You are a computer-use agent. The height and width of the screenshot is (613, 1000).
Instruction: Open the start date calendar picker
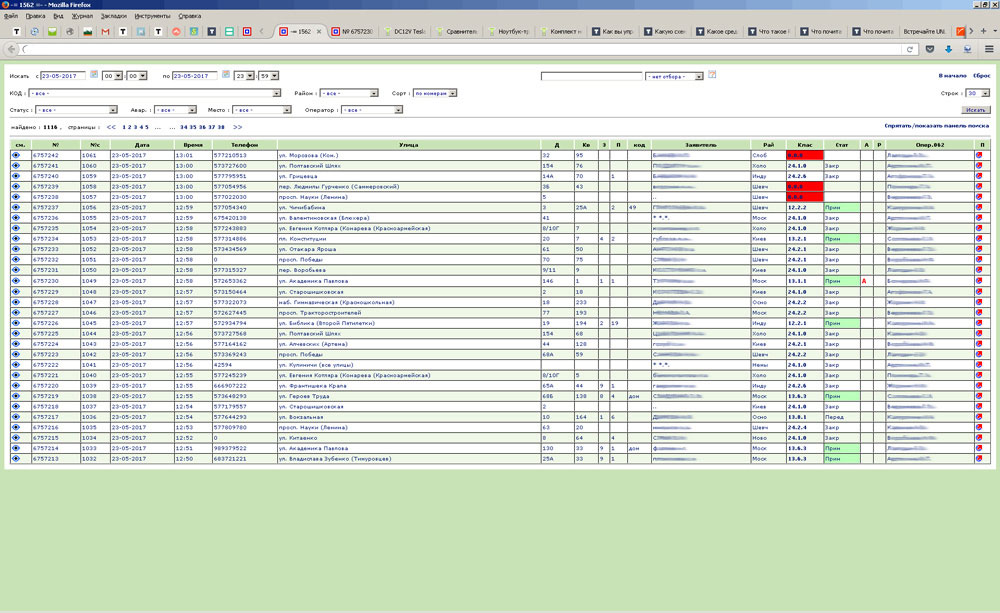pyautogui.click(x=94, y=75)
